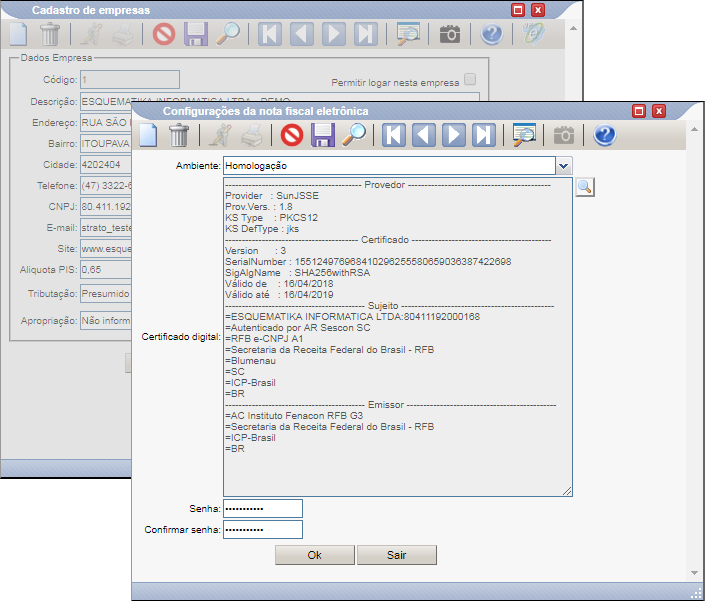Click trash icon in Cadastro de empresas toolbar
This screenshot has width=705, height=601.
pos(49,34)
